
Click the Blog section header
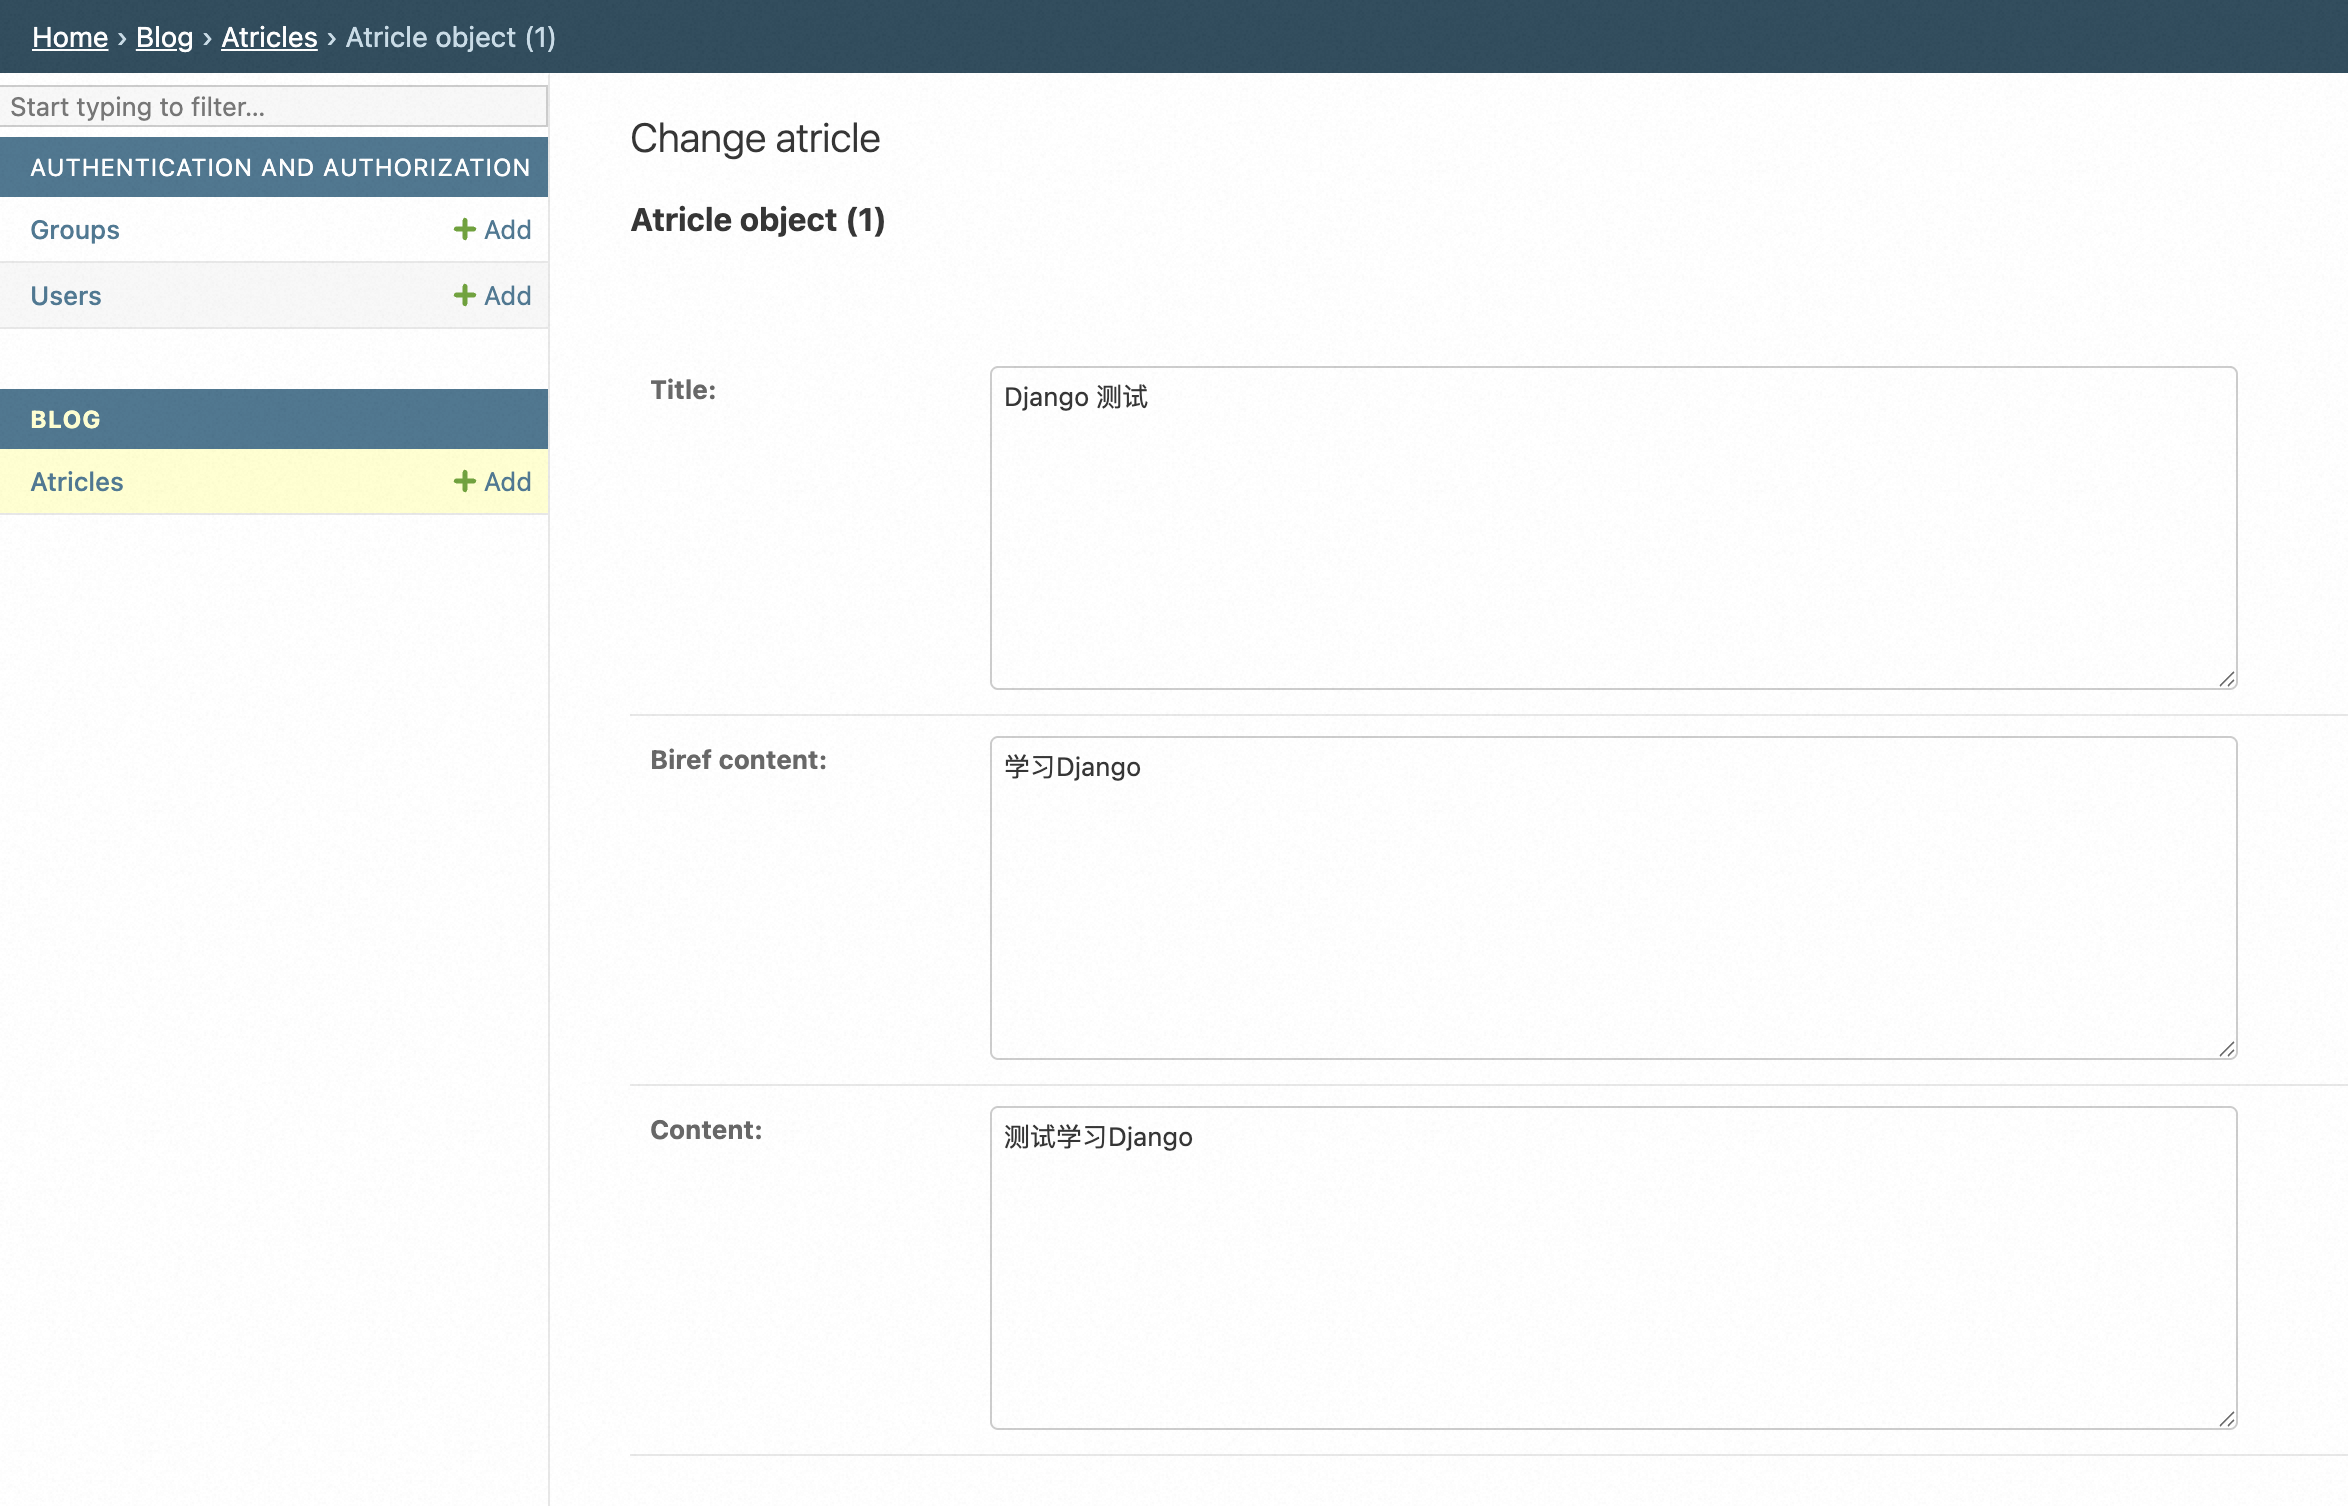click(x=66, y=420)
